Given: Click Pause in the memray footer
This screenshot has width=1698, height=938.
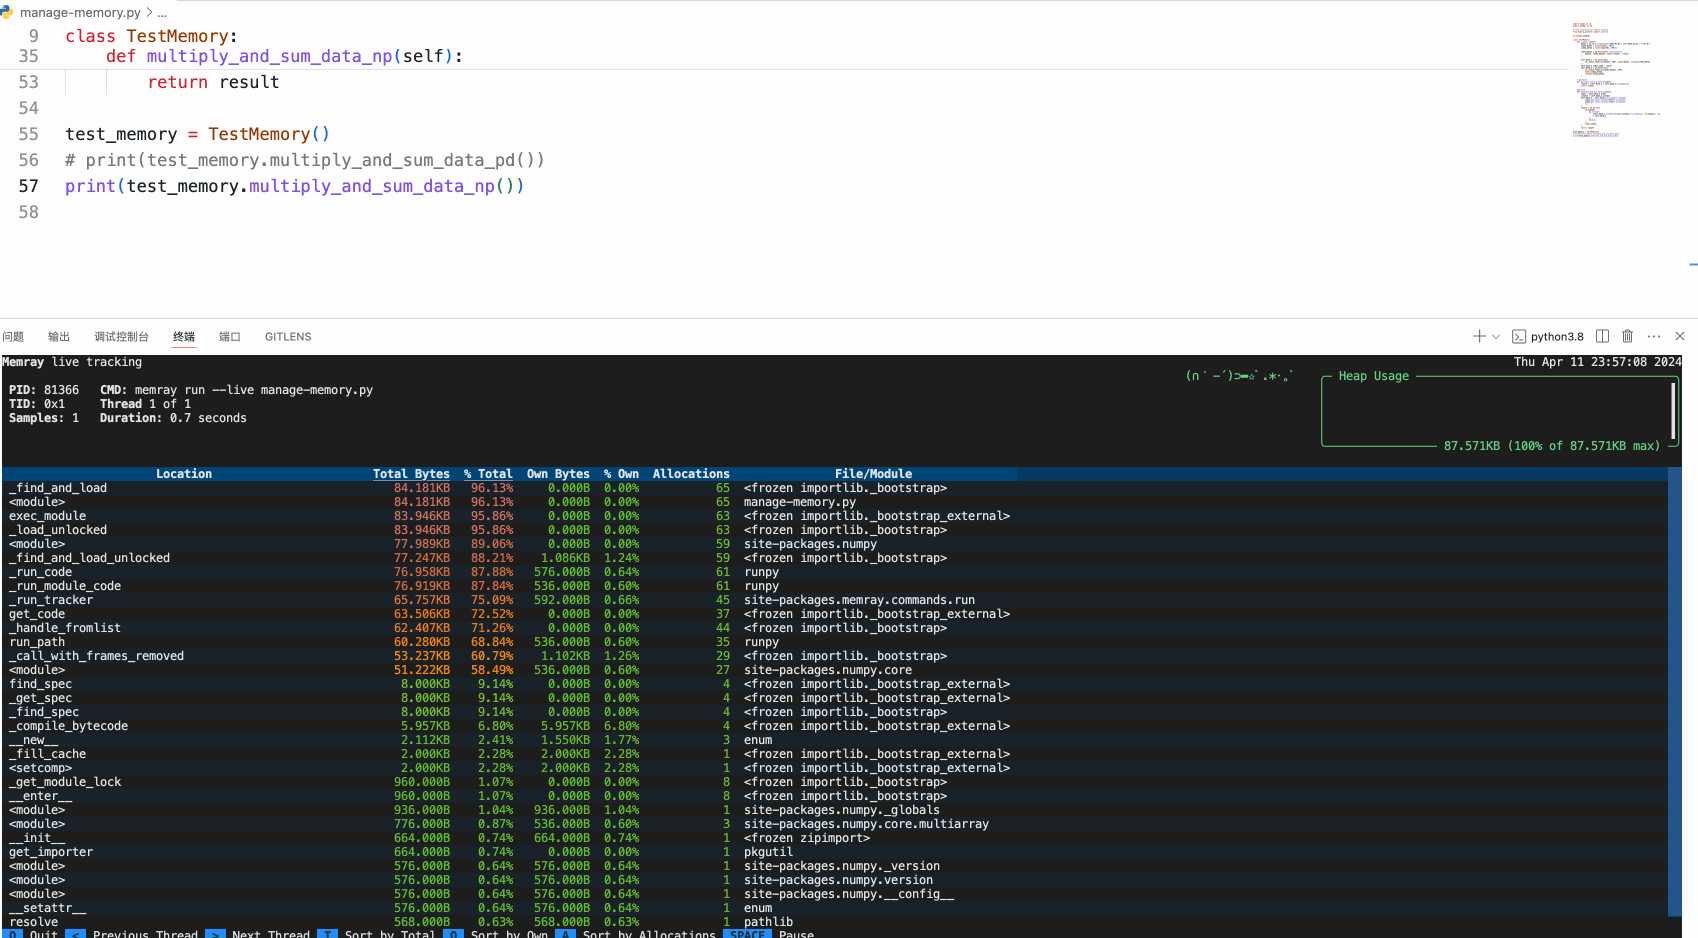Looking at the screenshot, I should [x=796, y=934].
